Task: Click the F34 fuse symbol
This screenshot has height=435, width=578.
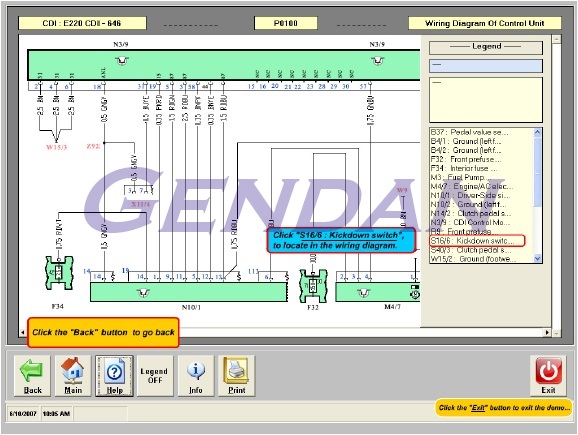Action: click(x=59, y=273)
